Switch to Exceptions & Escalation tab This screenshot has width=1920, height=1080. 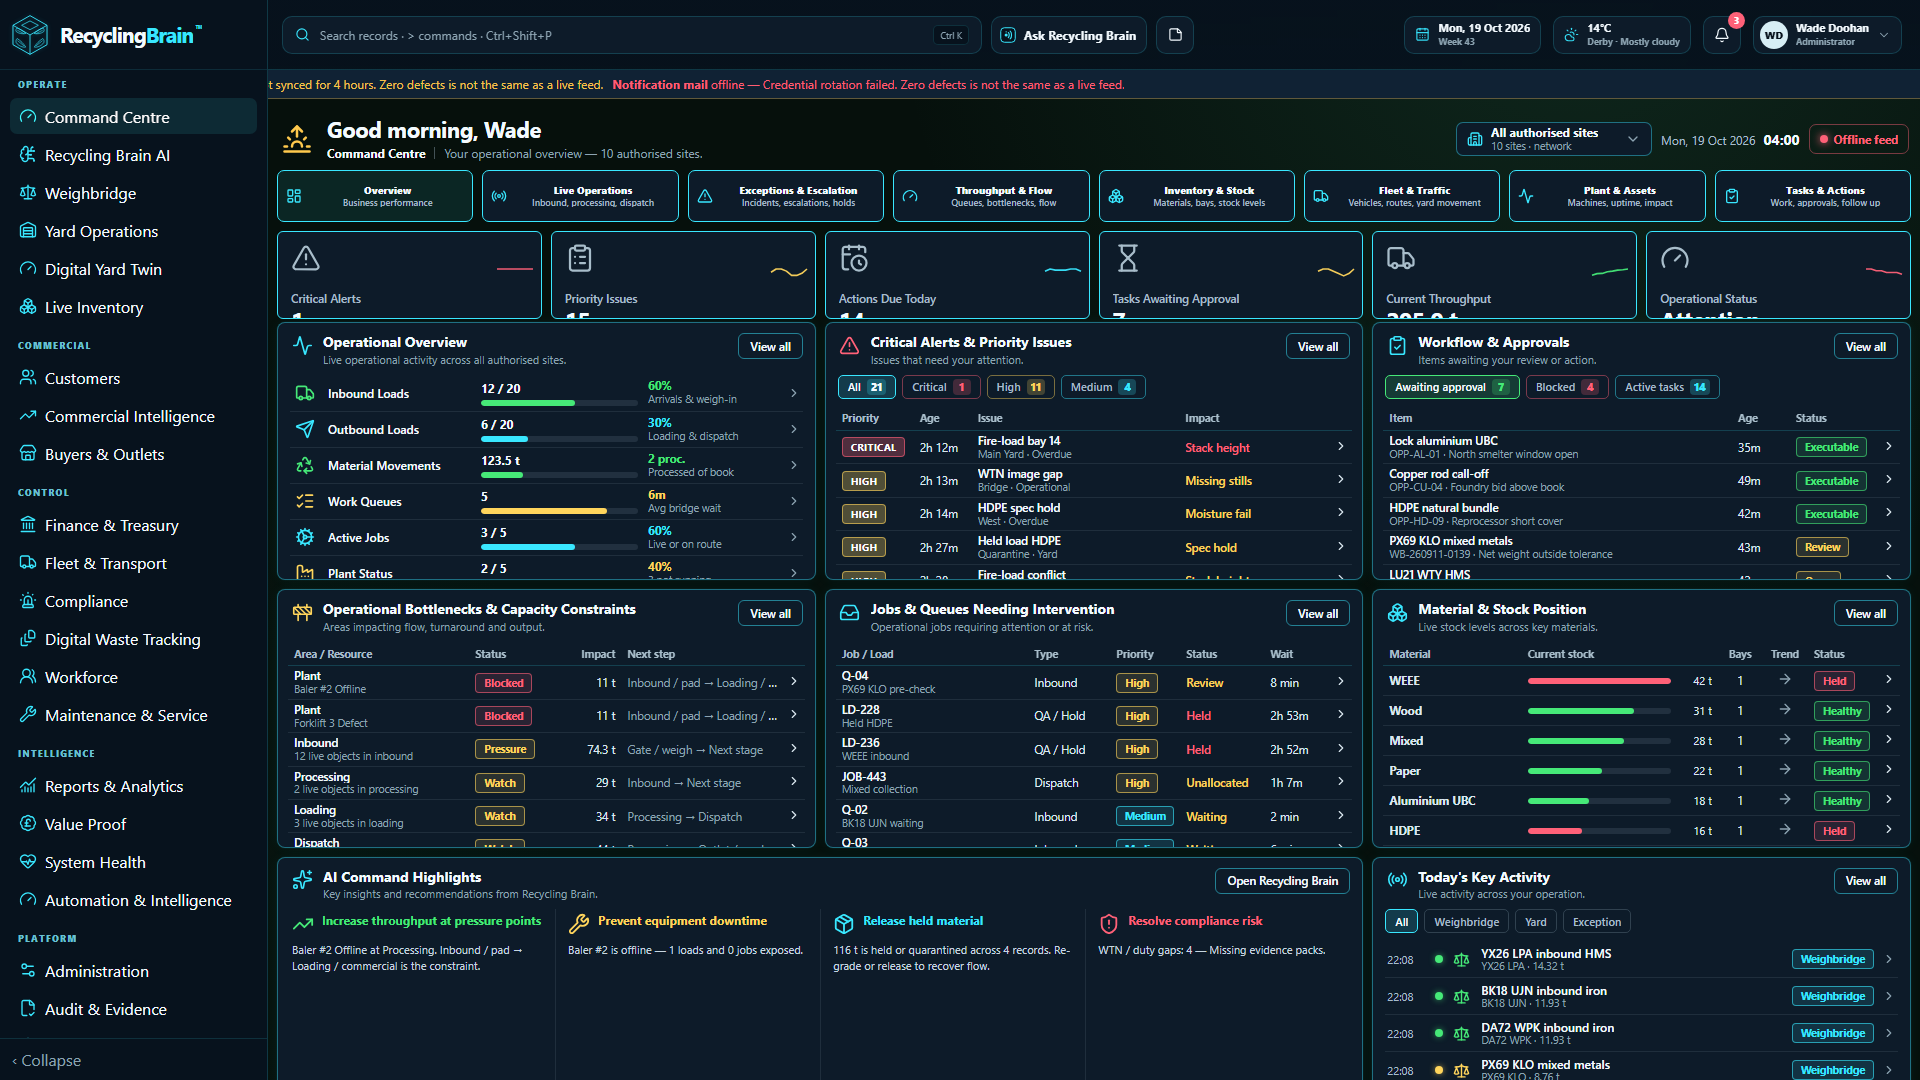(785, 196)
